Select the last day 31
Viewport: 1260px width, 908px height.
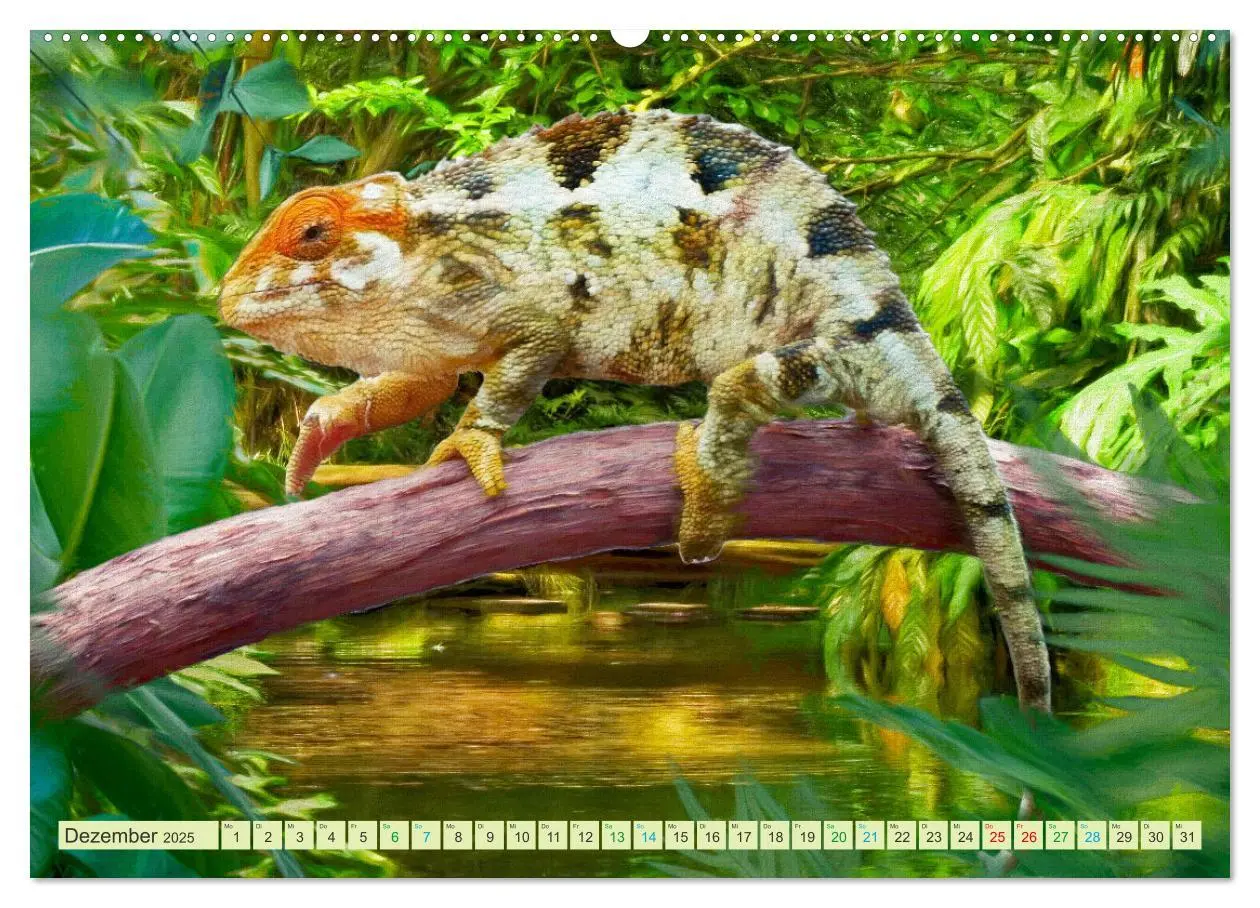1187,836
